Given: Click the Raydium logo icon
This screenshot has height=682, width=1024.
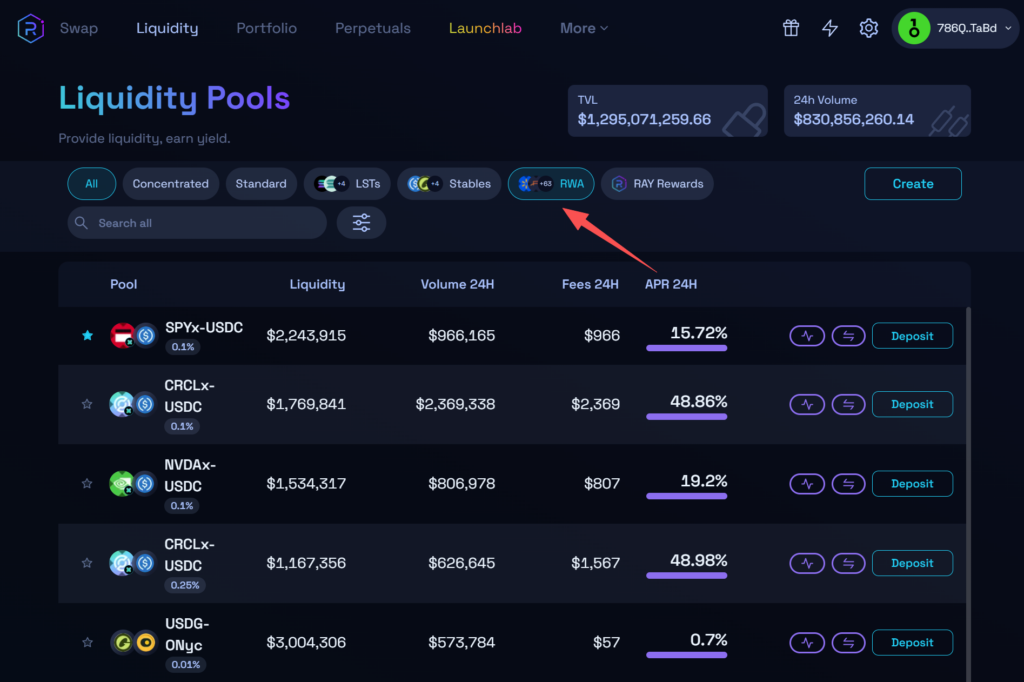Looking at the screenshot, I should (30, 28).
